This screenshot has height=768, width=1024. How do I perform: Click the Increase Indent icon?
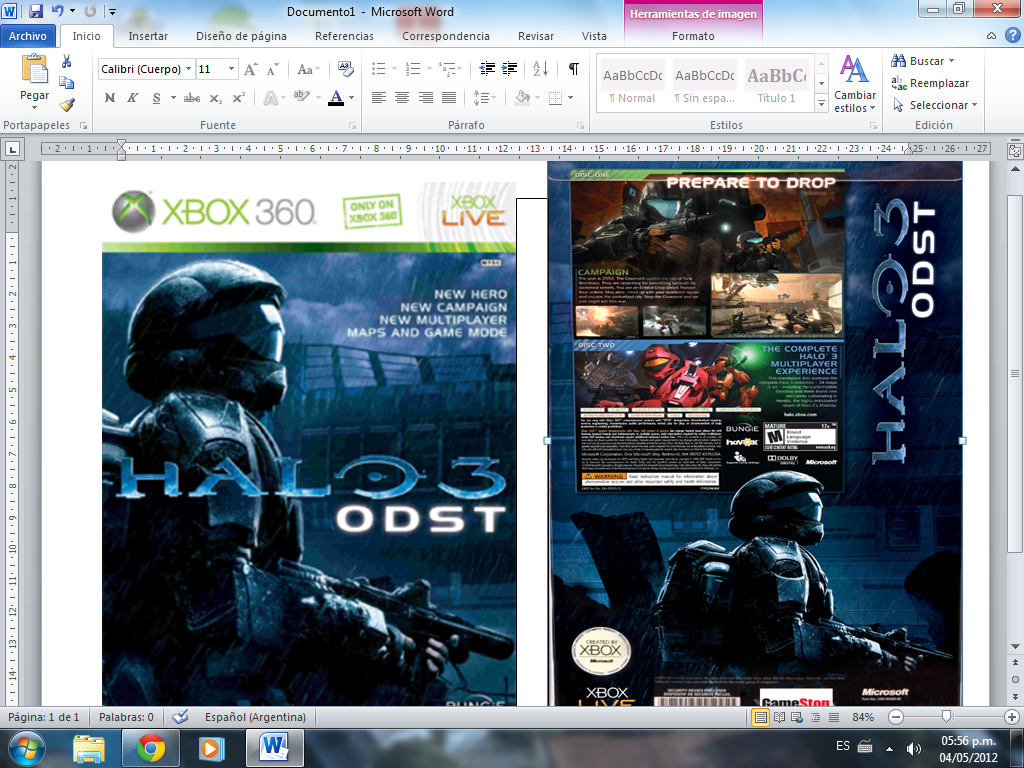(509, 69)
